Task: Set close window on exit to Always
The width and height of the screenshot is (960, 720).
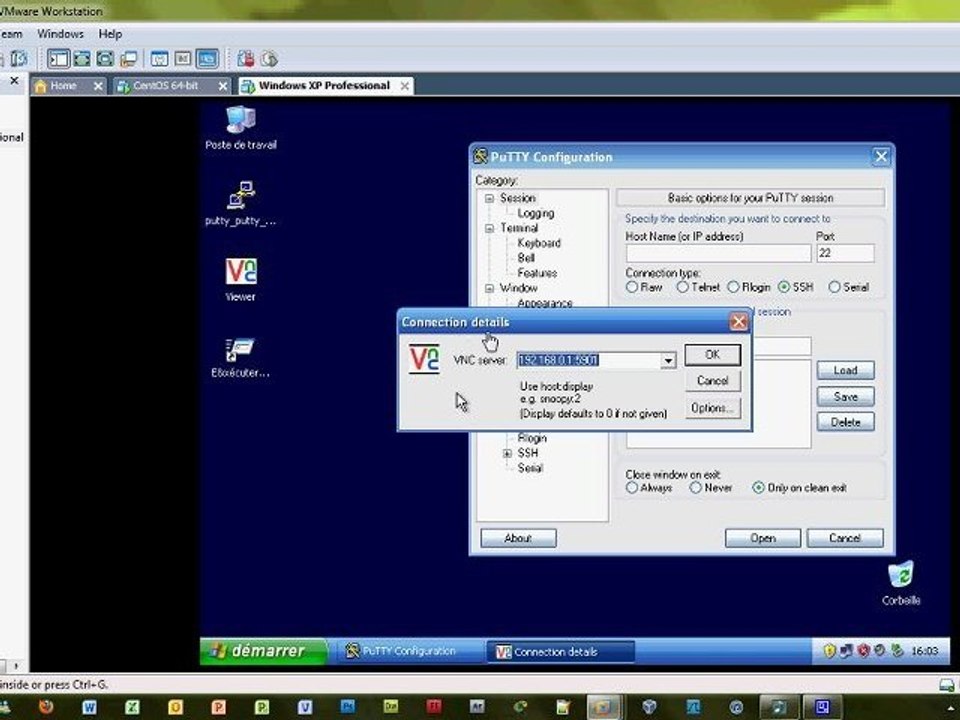Action: [632, 488]
